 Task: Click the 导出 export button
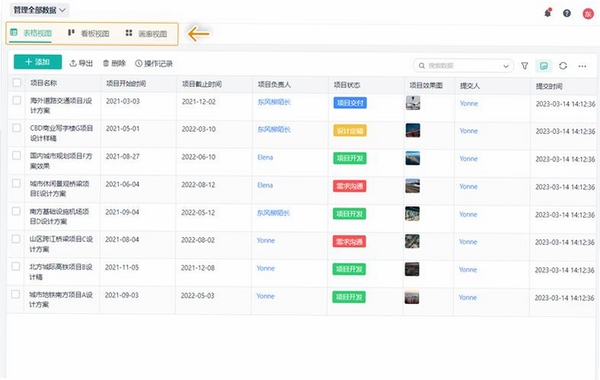tap(81, 63)
